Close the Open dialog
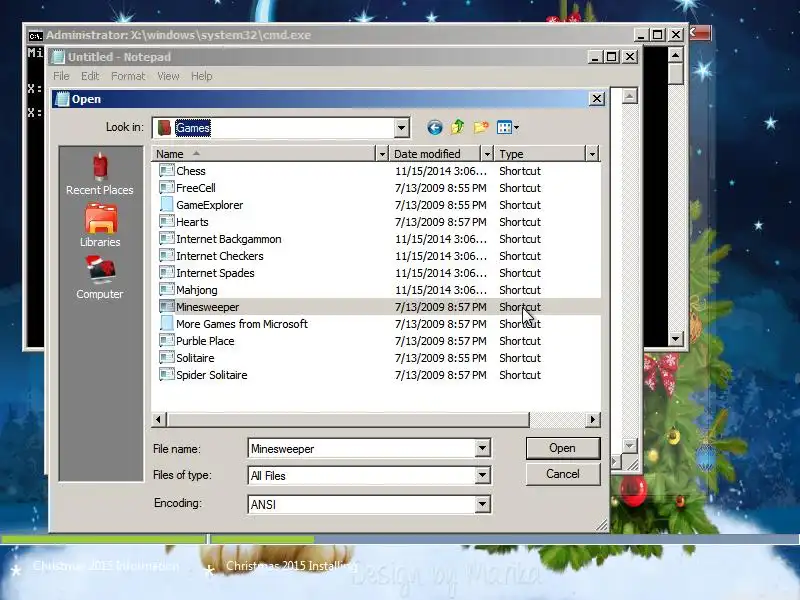800x600 pixels. coord(597,98)
